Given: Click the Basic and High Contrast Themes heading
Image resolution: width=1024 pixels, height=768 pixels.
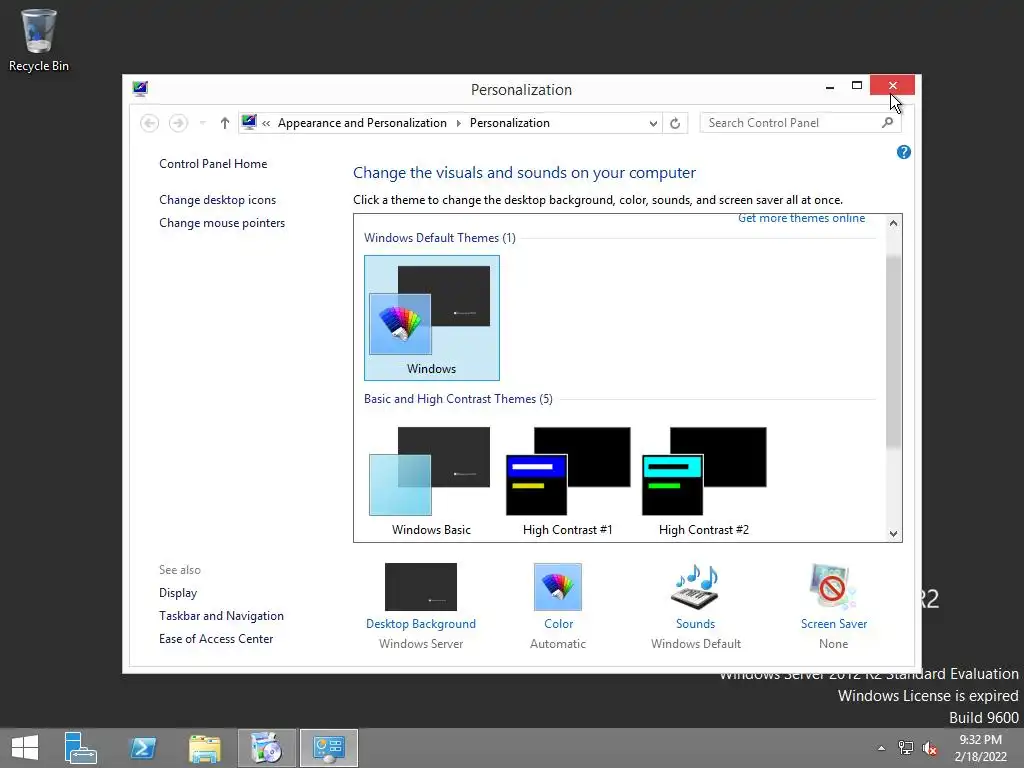Looking at the screenshot, I should [x=458, y=399].
